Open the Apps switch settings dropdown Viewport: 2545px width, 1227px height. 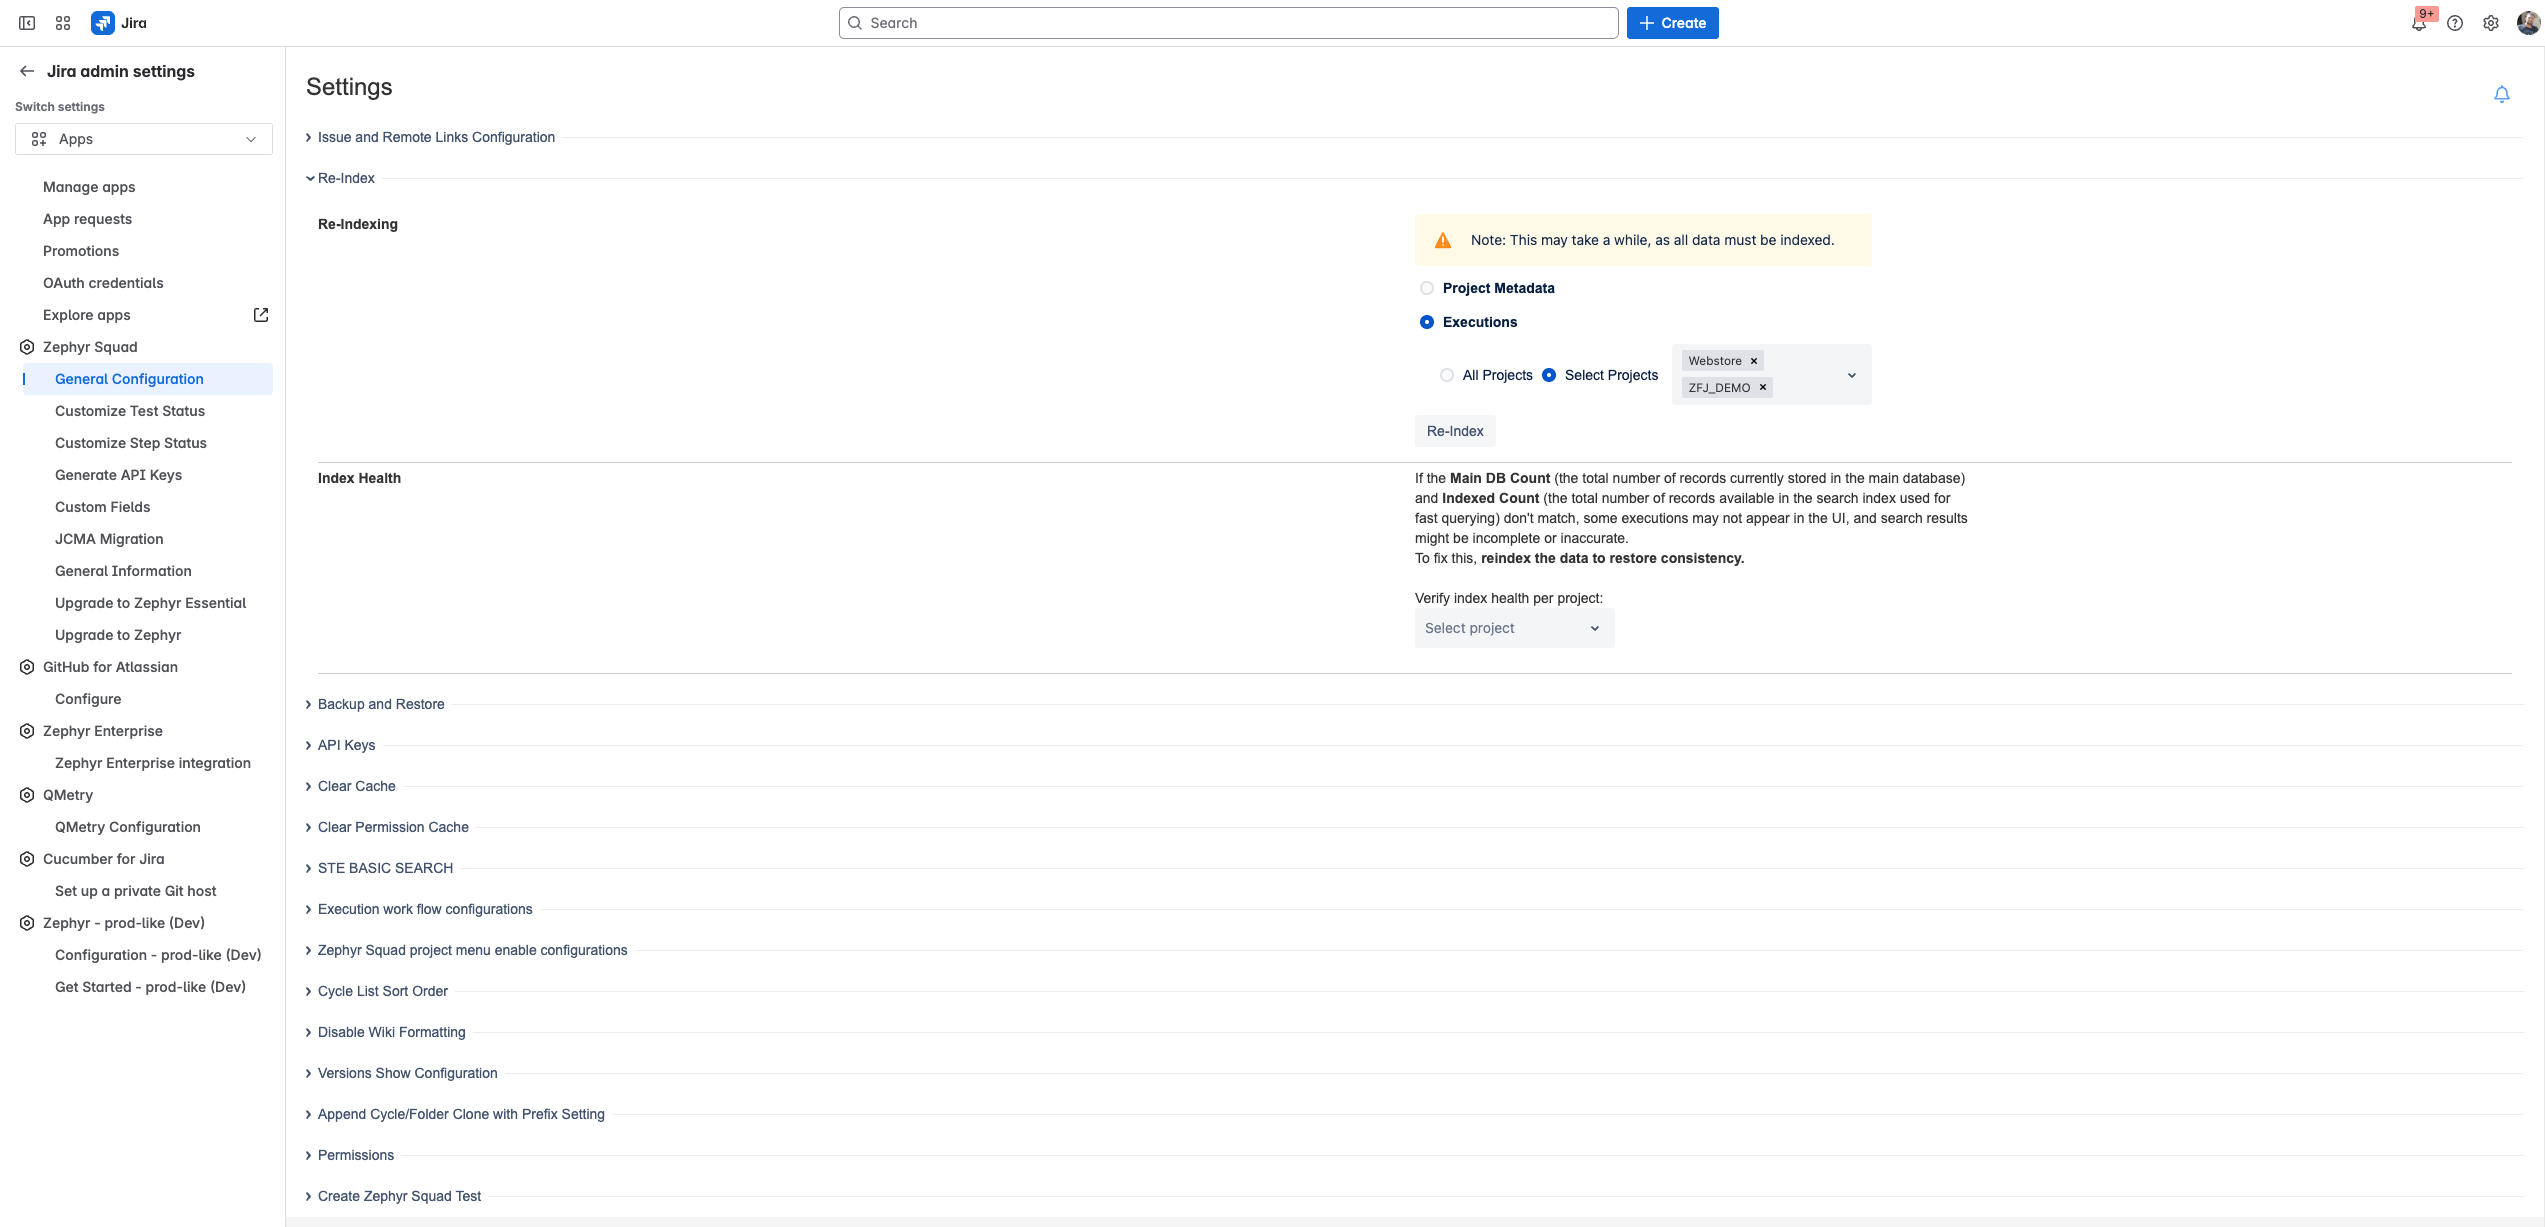[144, 139]
